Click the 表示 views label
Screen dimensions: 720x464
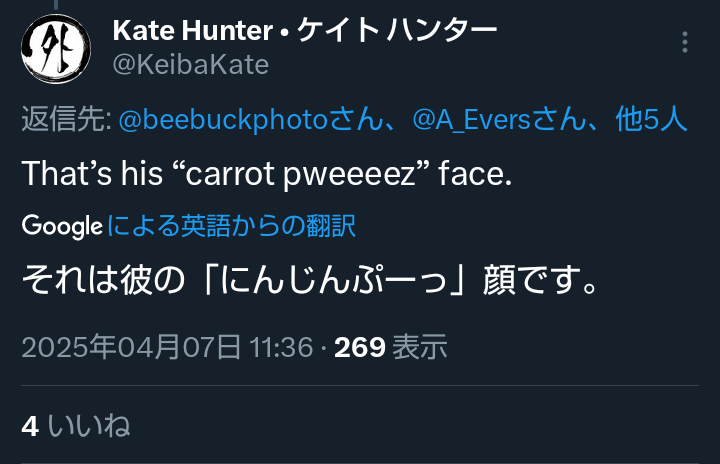tap(419, 347)
